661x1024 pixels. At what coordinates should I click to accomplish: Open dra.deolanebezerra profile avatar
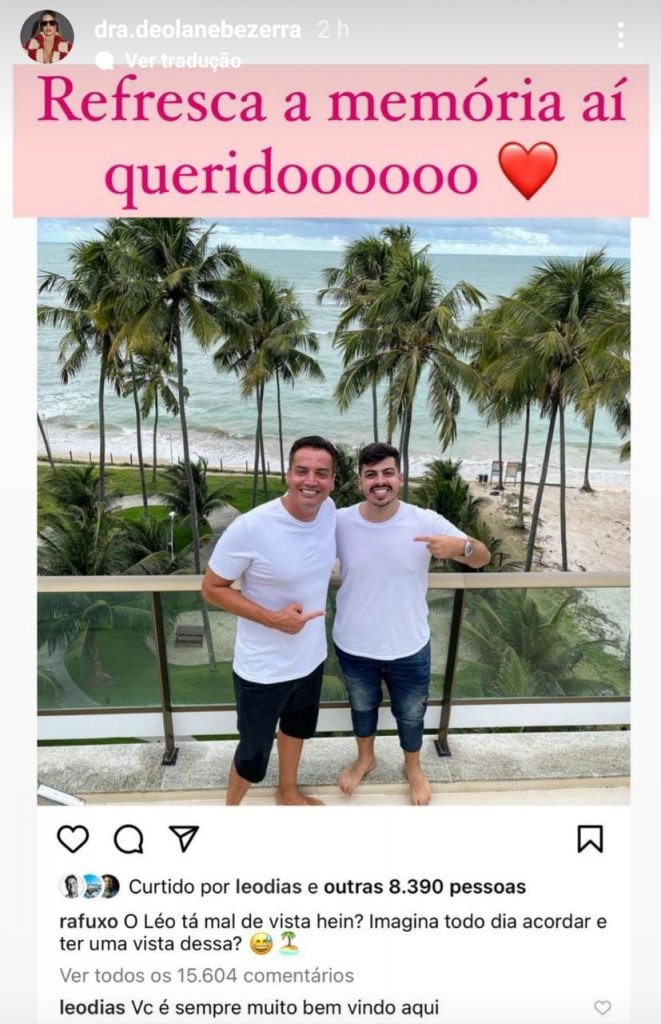click(47, 37)
